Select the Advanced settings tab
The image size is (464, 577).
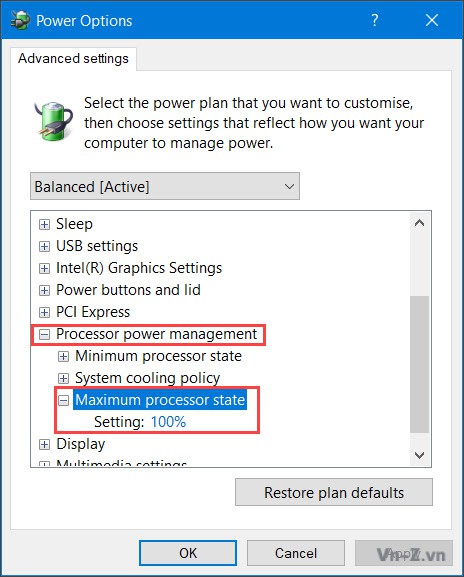pos(73,59)
